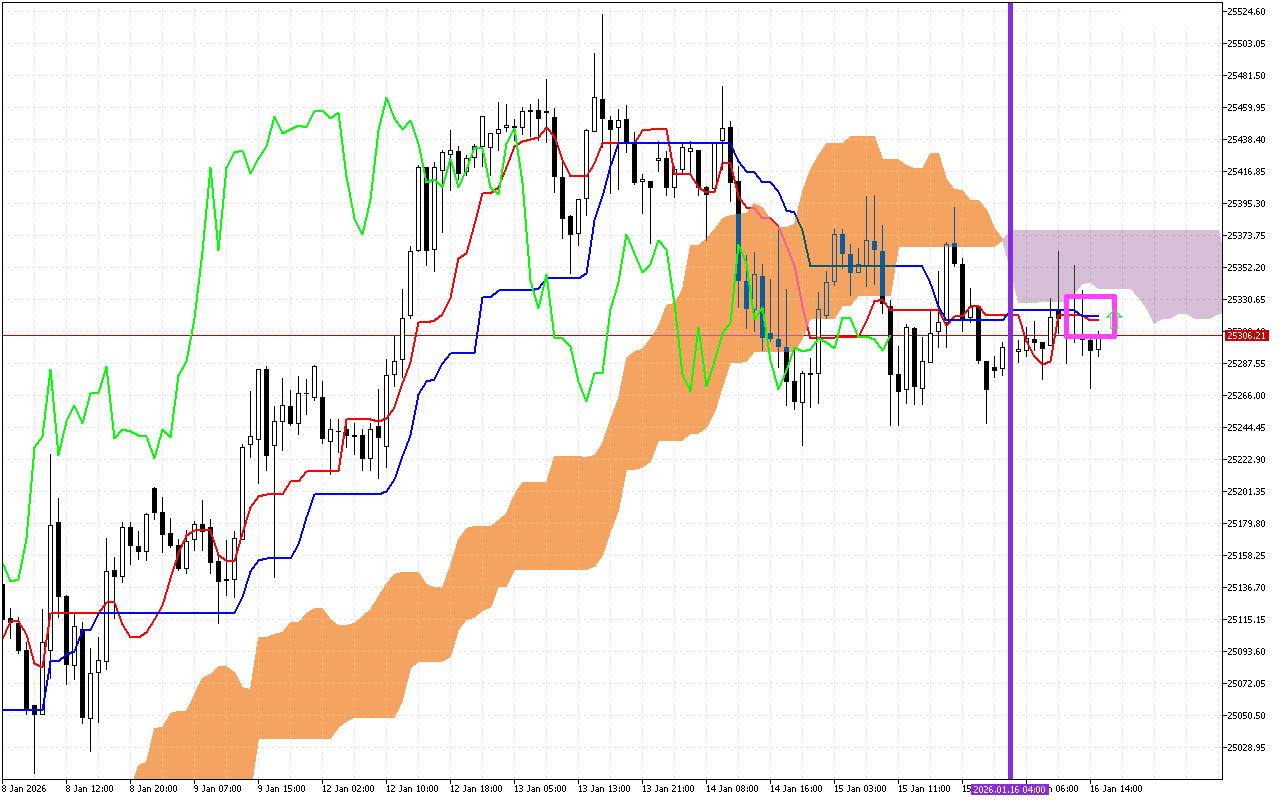Click the 9 Jan 07:00 time label
This screenshot has height=800, width=1280.
218,789
